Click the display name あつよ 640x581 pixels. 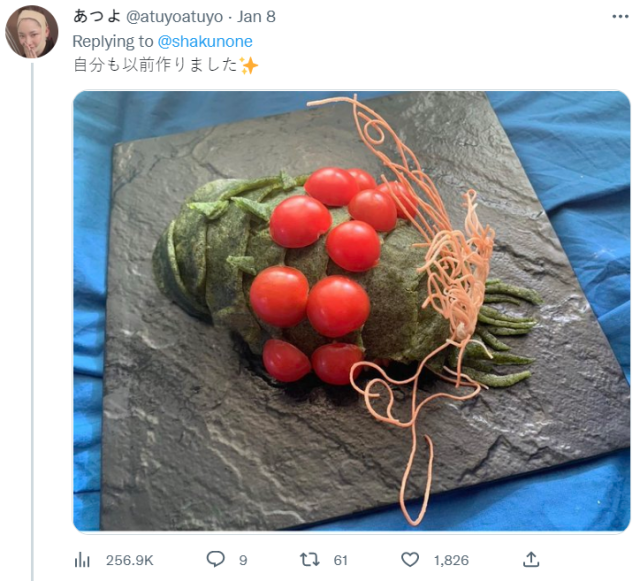(x=96, y=17)
